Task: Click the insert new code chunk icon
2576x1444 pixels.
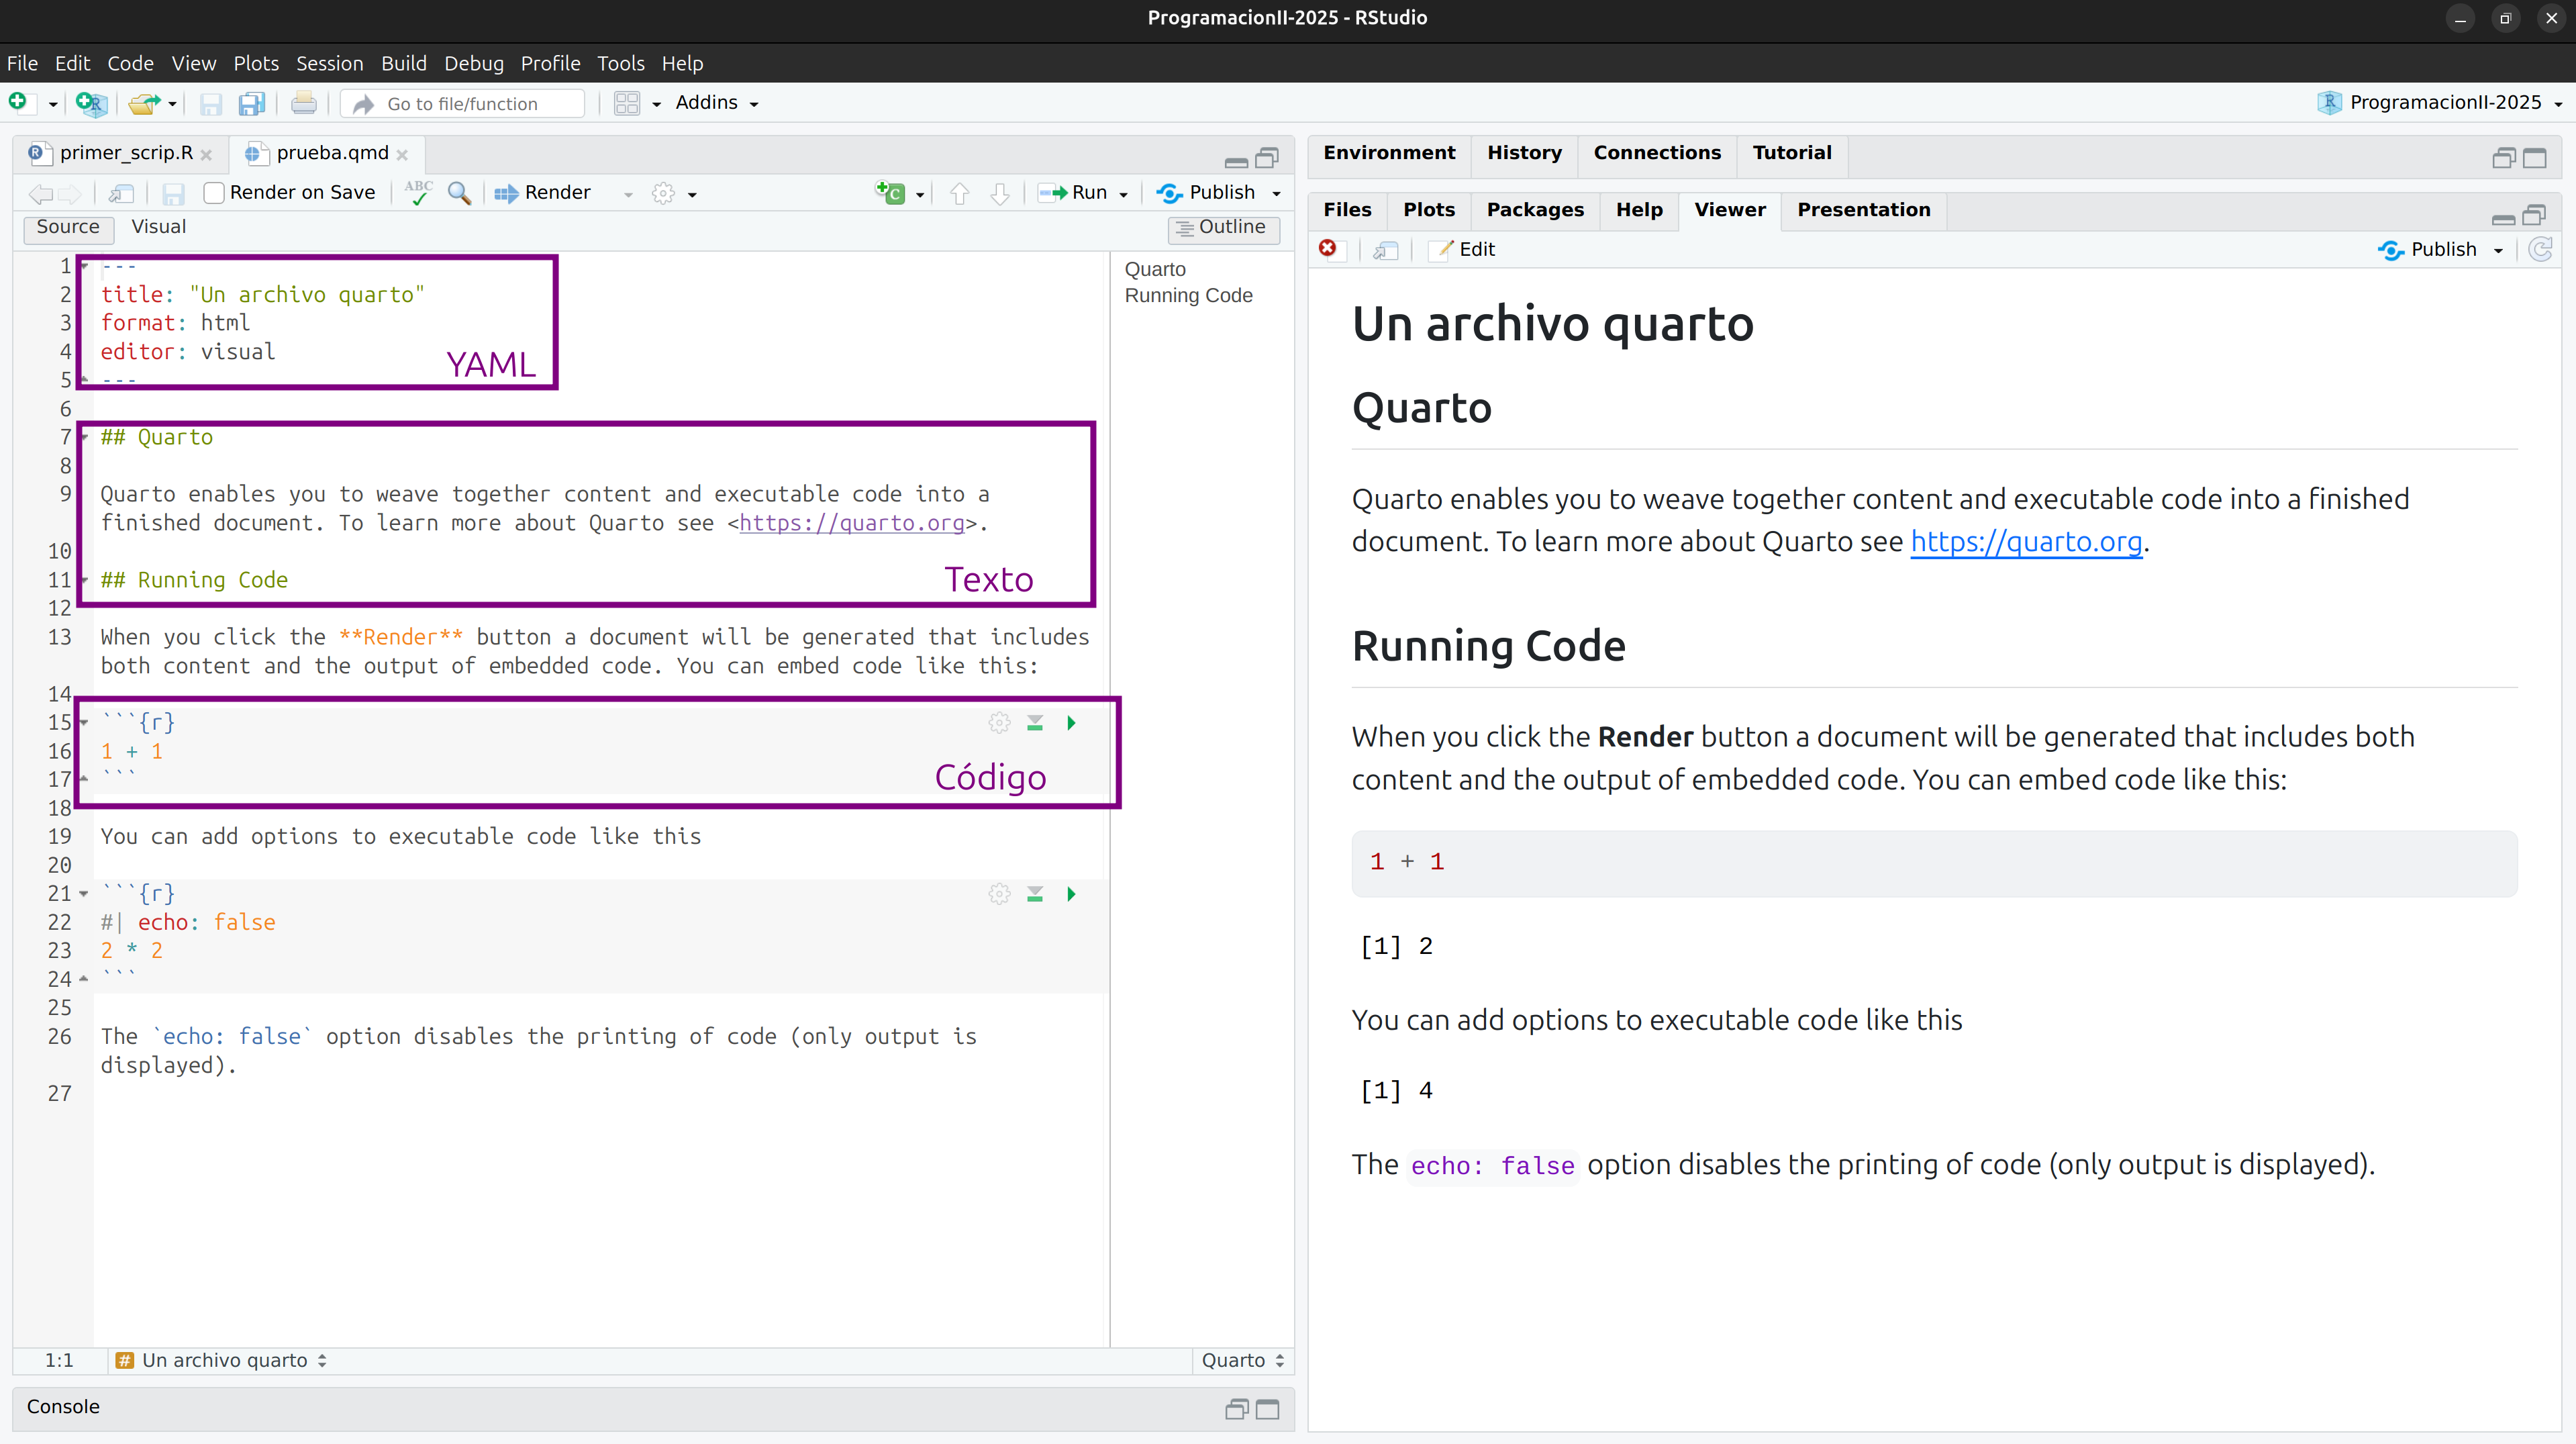Action: 890,192
